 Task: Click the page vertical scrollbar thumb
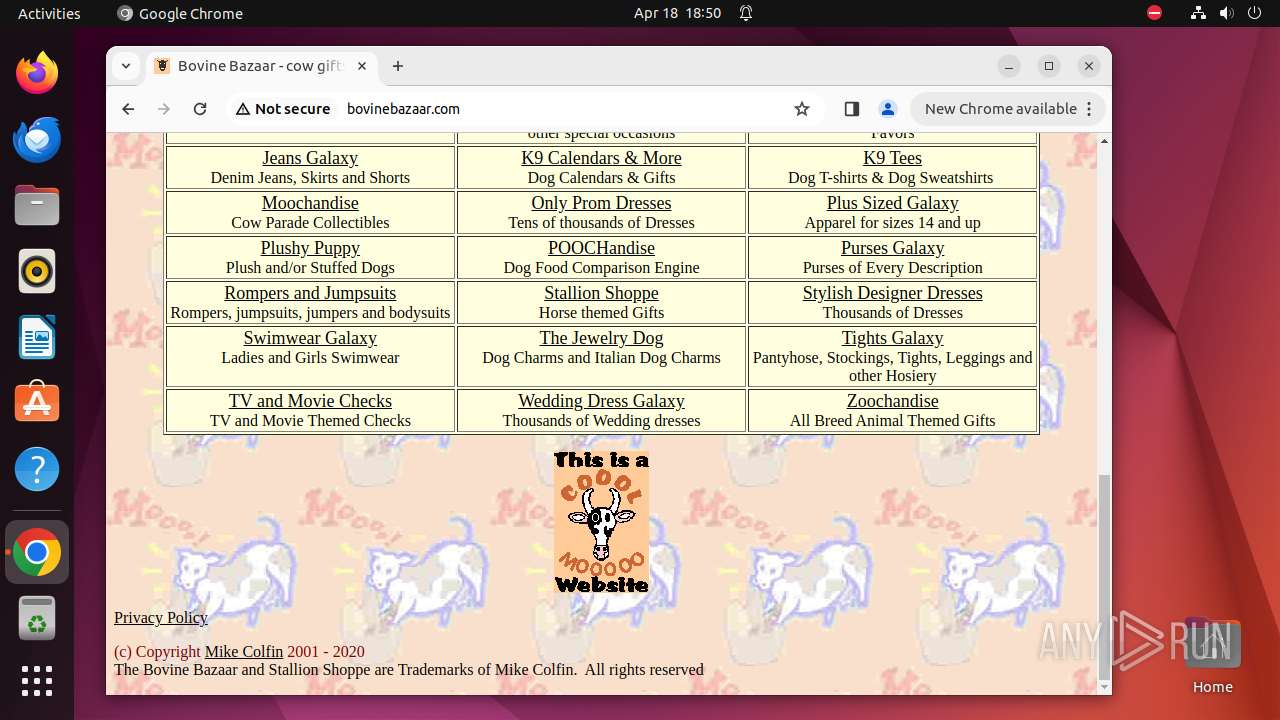click(x=1104, y=577)
